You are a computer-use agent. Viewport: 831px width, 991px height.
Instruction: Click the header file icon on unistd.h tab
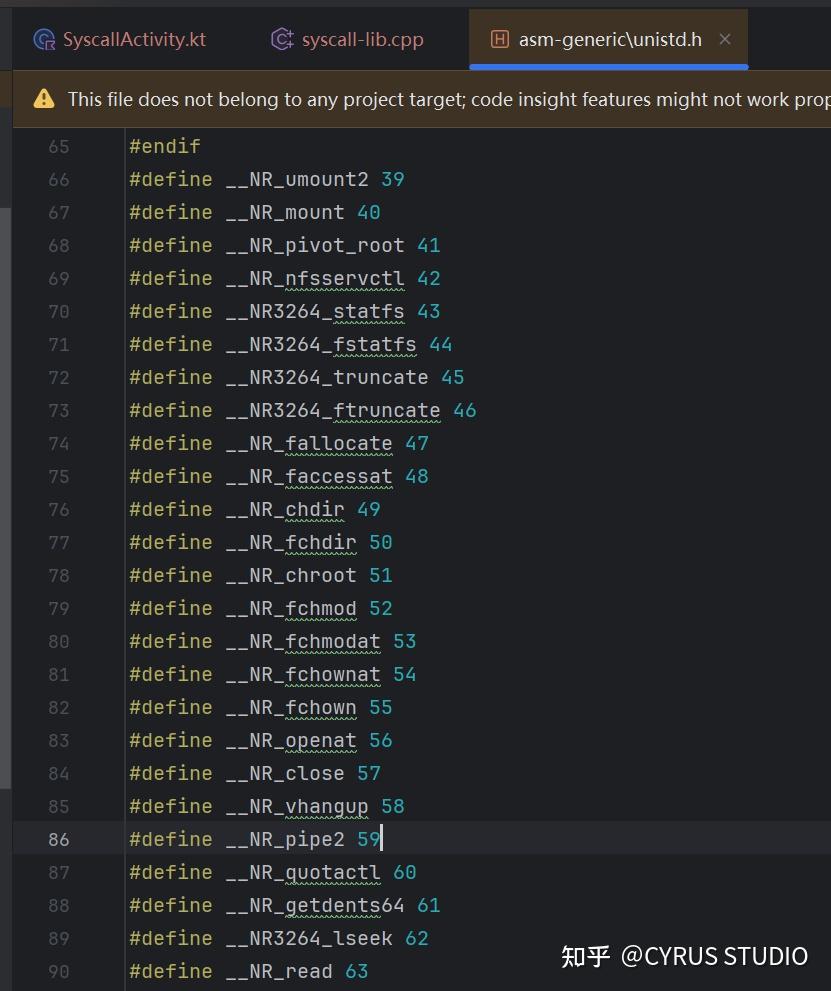[499, 40]
